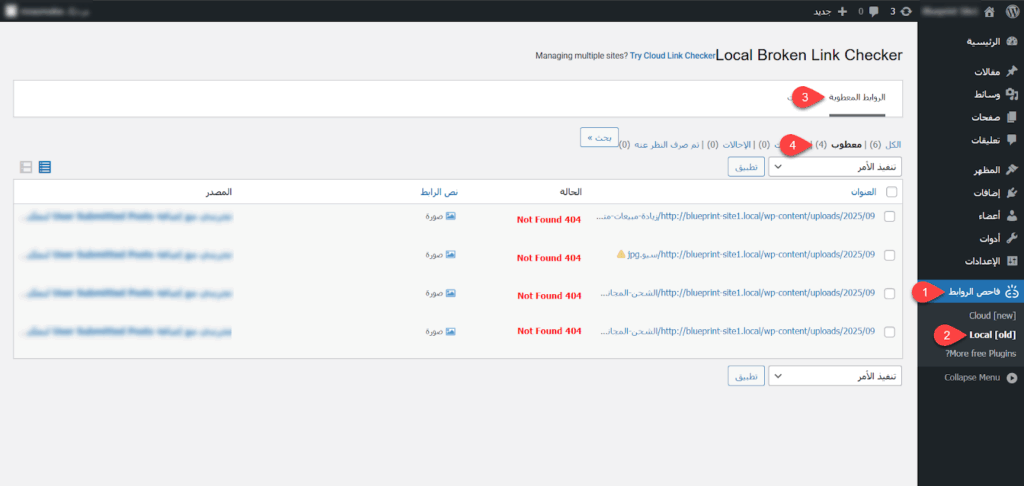Check the last broken link row checkbox
Image resolution: width=1024 pixels, height=486 pixels.
click(x=890, y=331)
